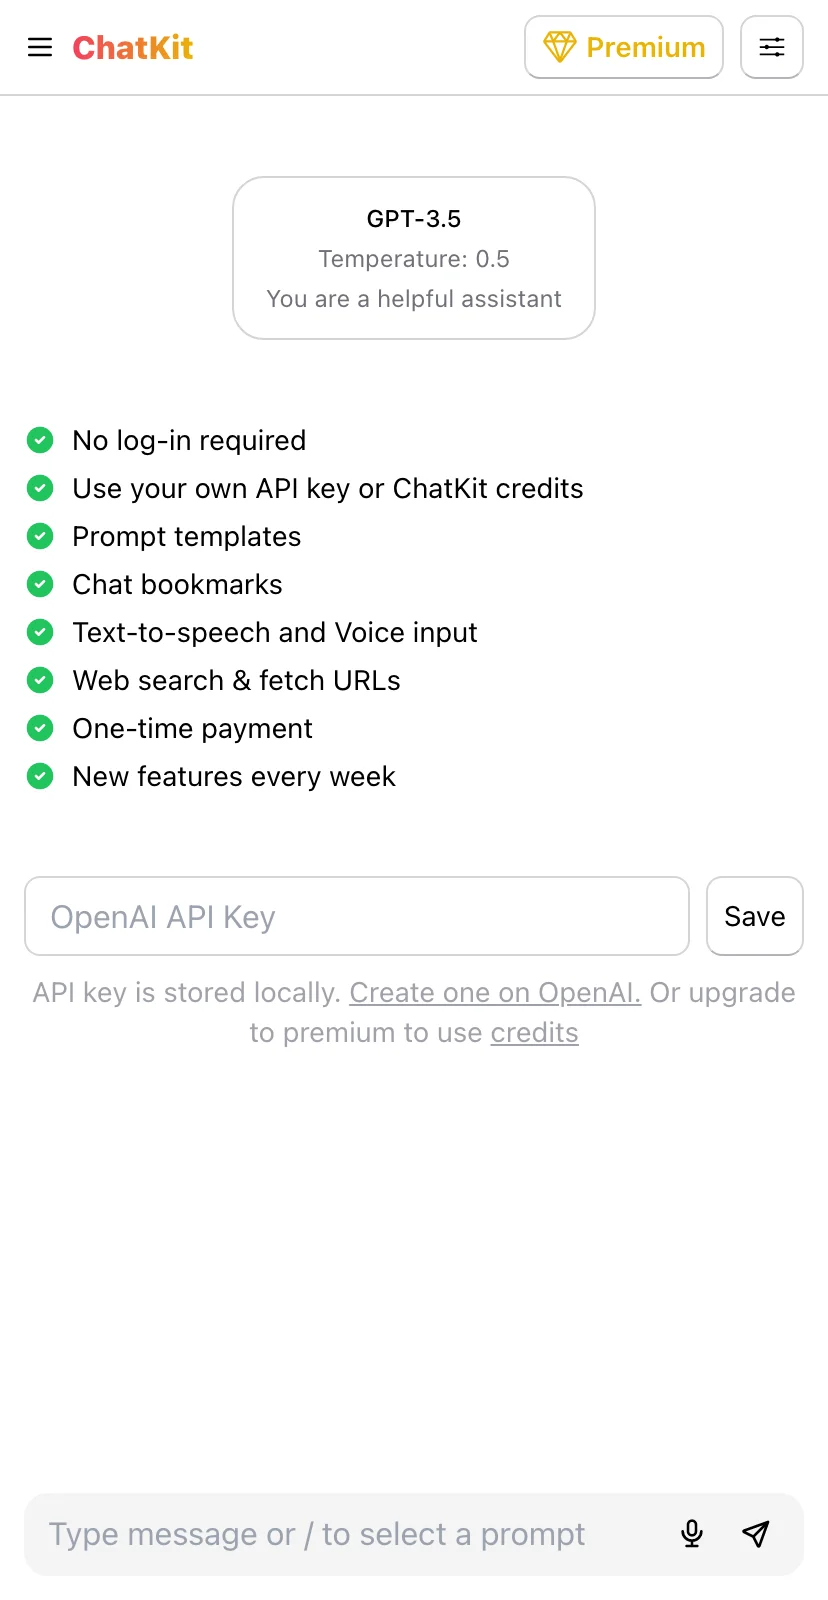
Task: Click the Temperature: 0.5 text
Action: click(x=414, y=259)
